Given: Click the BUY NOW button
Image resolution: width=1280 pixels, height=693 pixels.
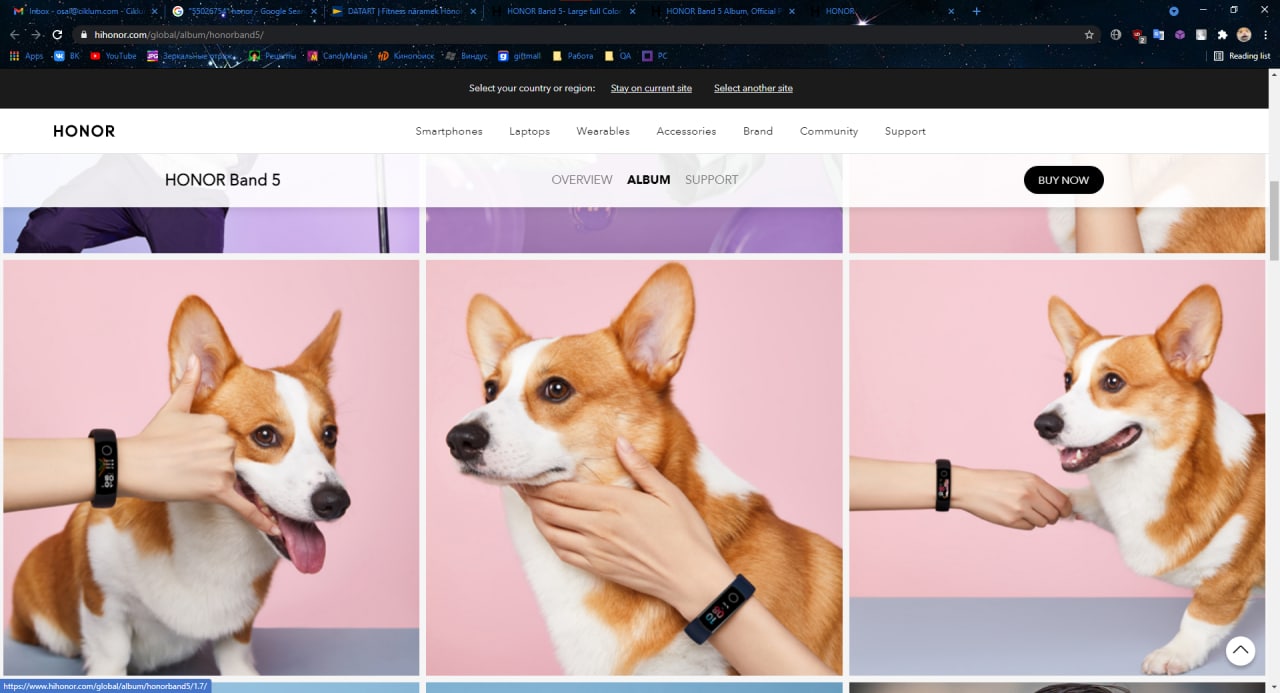Looking at the screenshot, I should click(1063, 180).
